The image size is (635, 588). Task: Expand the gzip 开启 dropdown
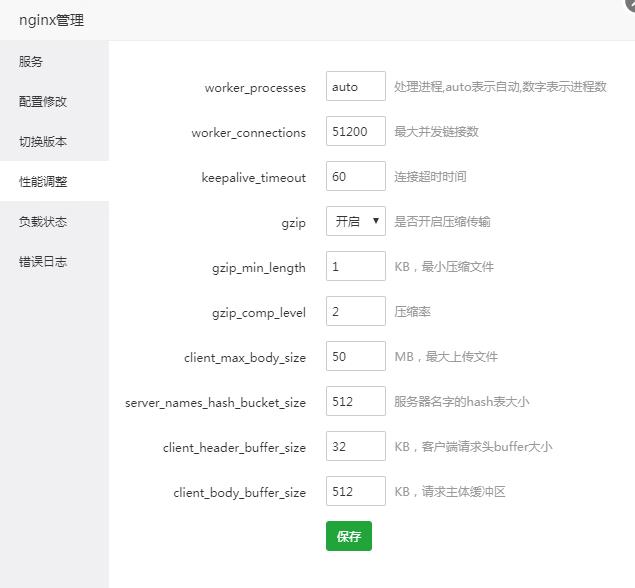point(356,221)
